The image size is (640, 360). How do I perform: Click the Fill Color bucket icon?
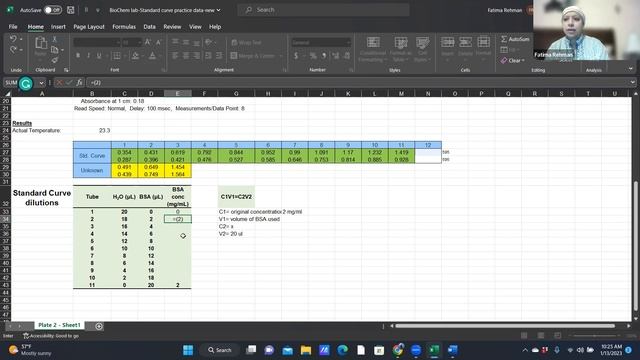pyautogui.click(x=136, y=56)
